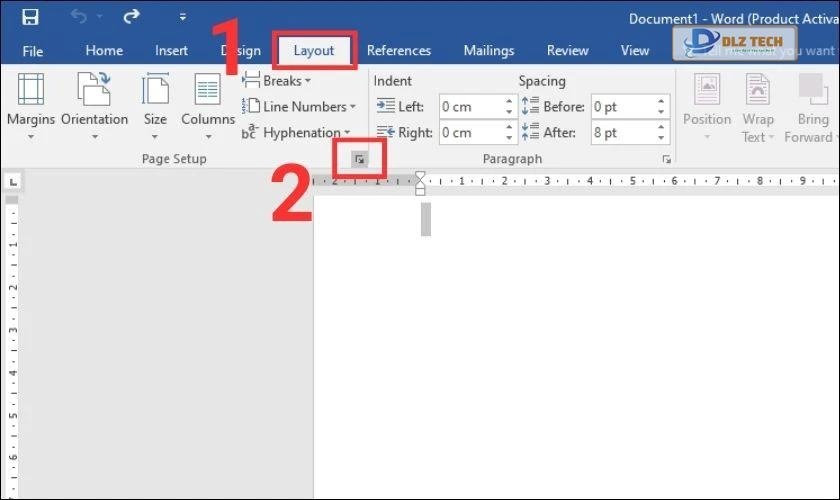The width and height of the screenshot is (840, 500).
Task: Open the Margins tool
Action: (30, 105)
